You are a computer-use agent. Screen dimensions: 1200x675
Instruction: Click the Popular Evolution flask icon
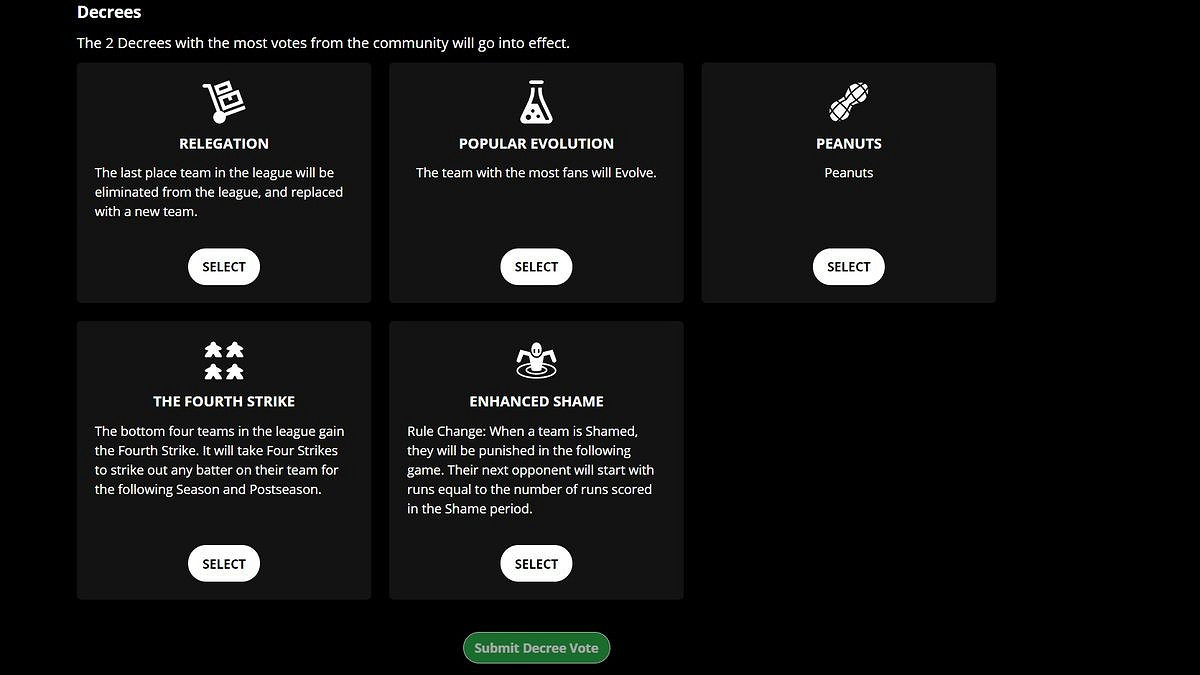tap(536, 102)
